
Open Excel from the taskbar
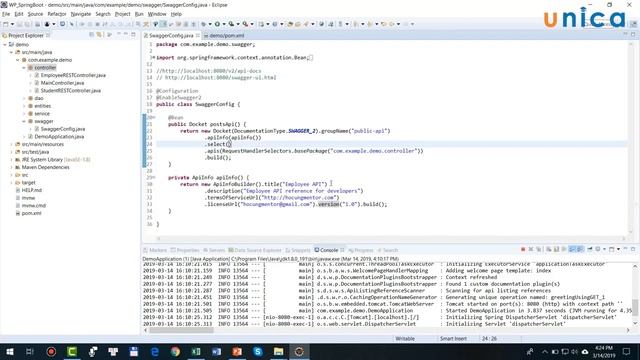[x=196, y=351]
